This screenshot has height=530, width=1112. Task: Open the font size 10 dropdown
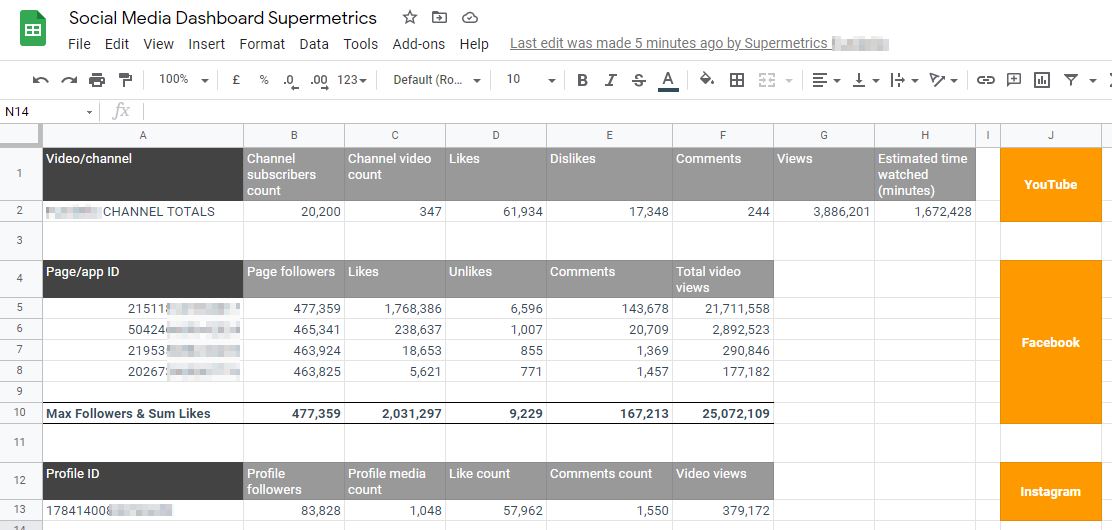[x=530, y=80]
